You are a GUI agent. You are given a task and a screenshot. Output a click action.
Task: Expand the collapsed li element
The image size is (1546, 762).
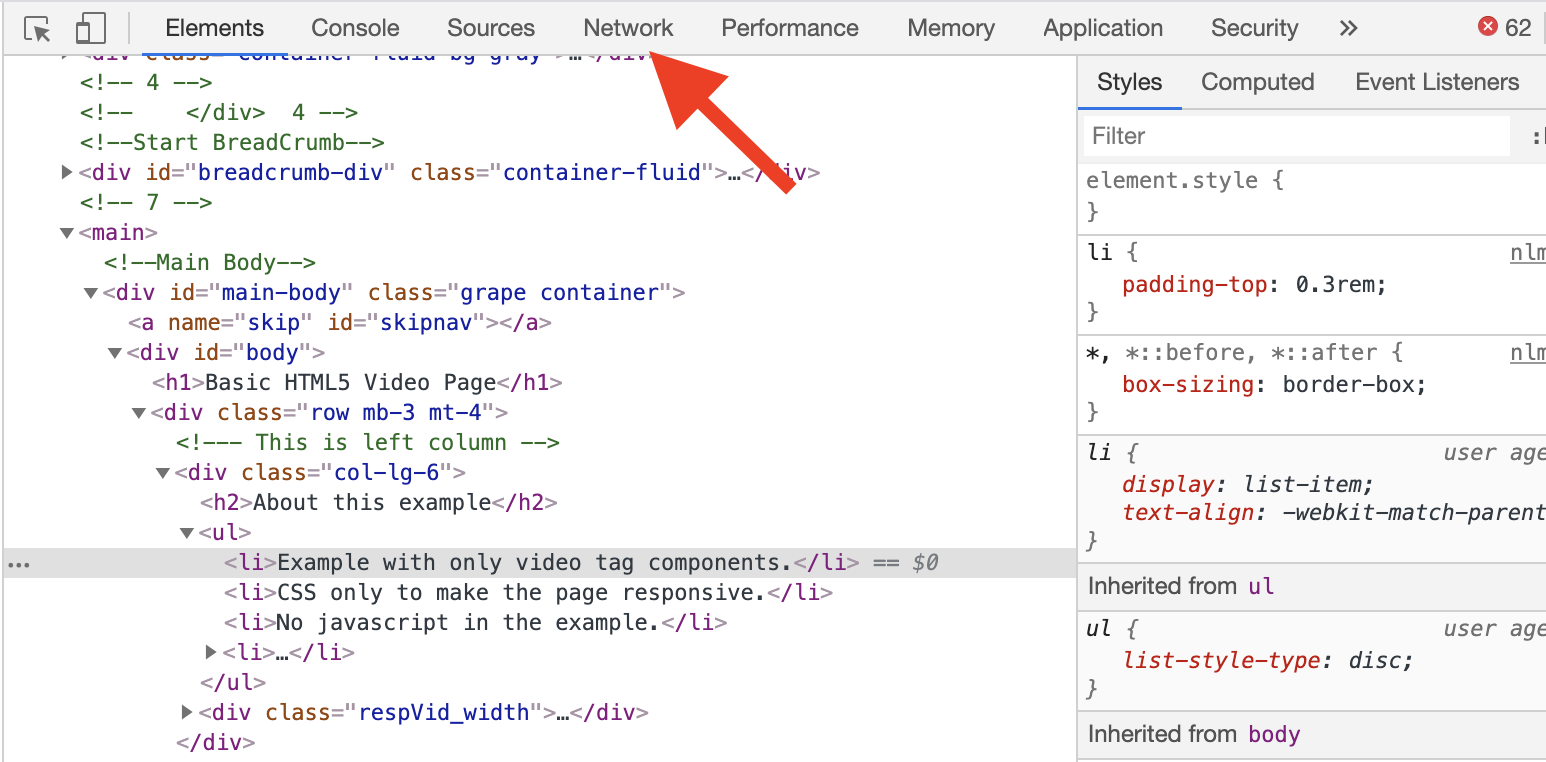click(211, 652)
